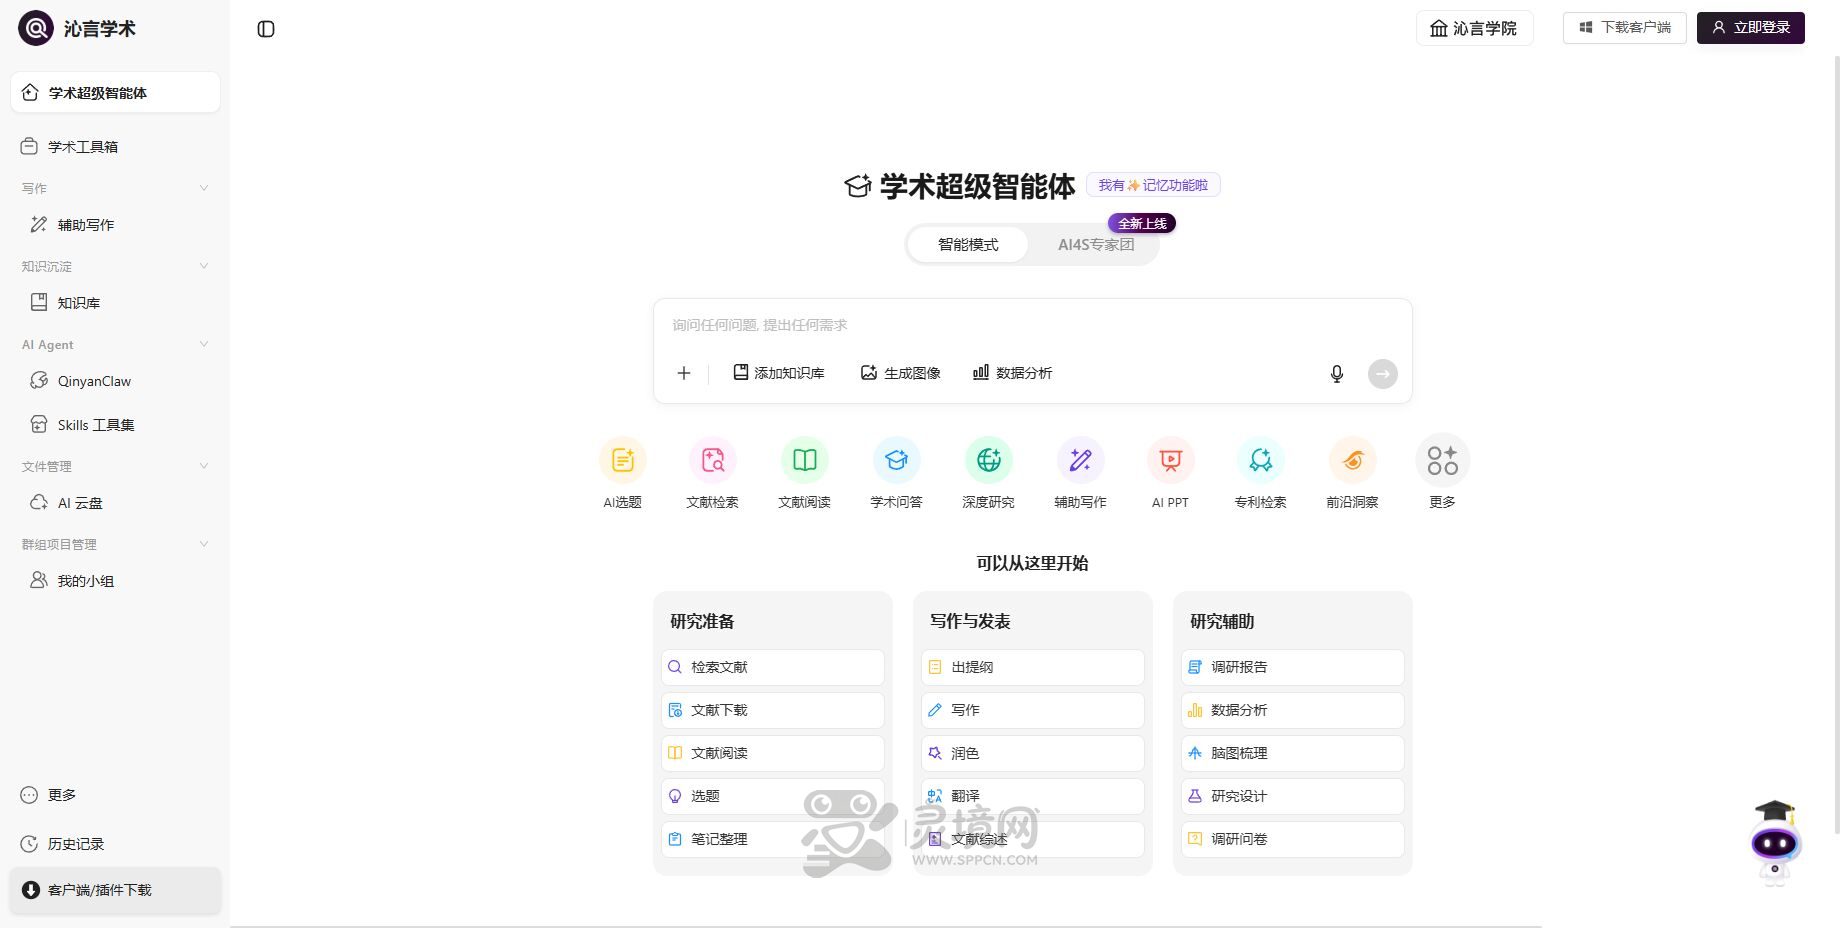Go to 沁言学术 home via logo
Image resolution: width=1840 pixels, height=928 pixels.
[x=77, y=28]
